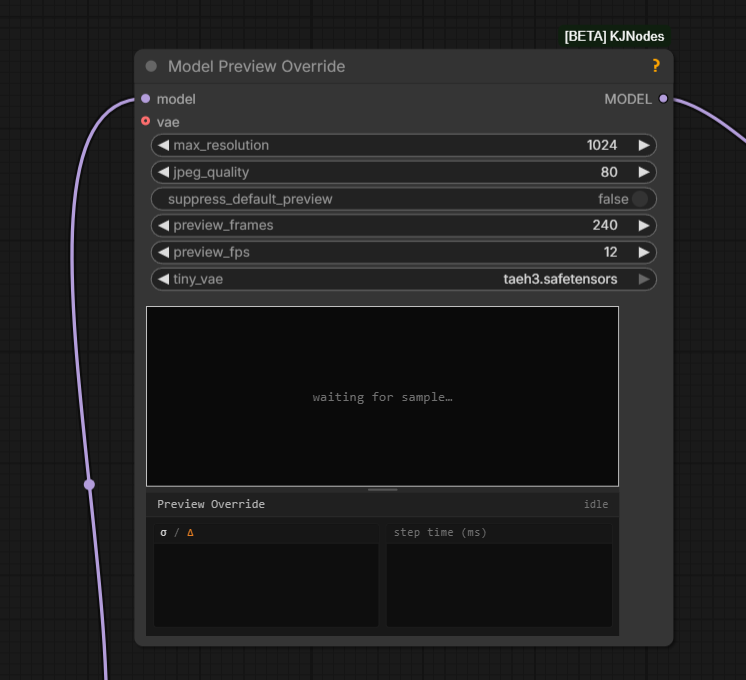746x680 pixels.
Task: Decrease preview_frames with left arrow
Action: point(163,225)
